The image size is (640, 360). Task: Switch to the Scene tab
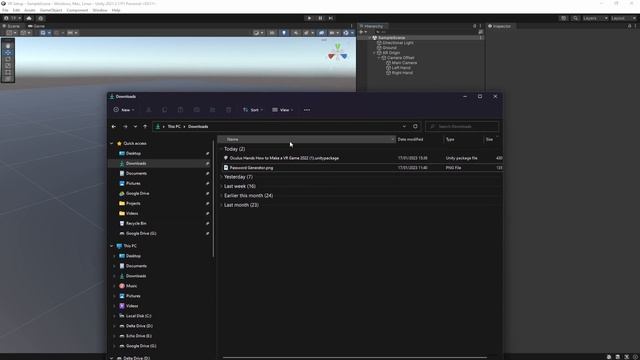[11, 26]
